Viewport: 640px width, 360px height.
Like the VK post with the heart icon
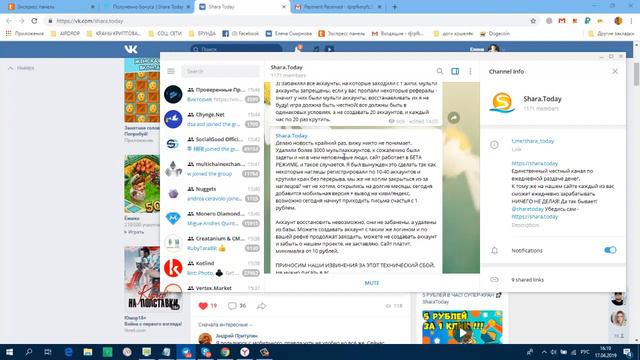pos(203,306)
